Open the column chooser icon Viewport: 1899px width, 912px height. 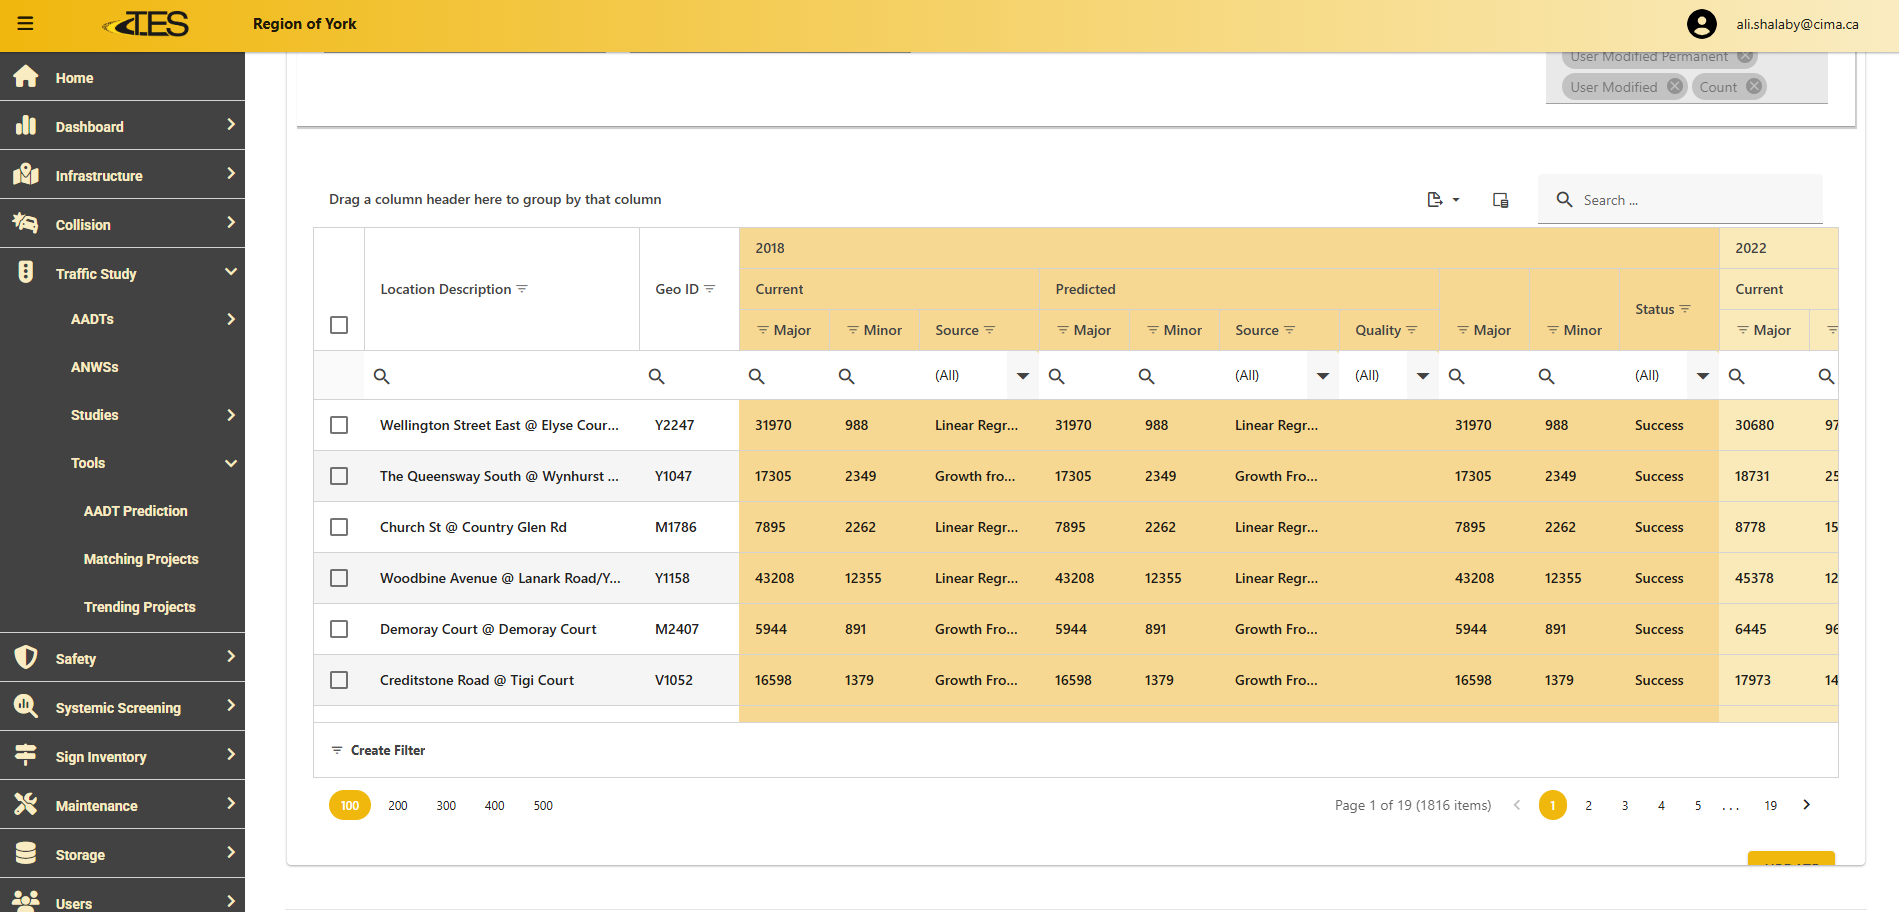1500,200
